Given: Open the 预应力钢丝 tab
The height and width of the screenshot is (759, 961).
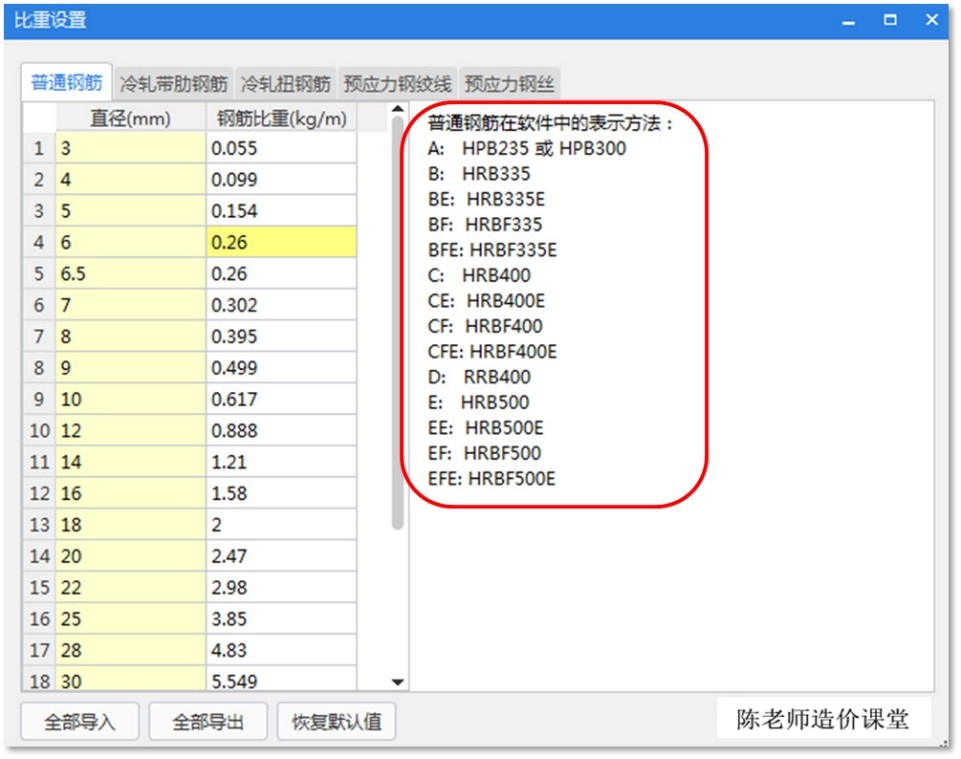Looking at the screenshot, I should pyautogui.click(x=508, y=83).
